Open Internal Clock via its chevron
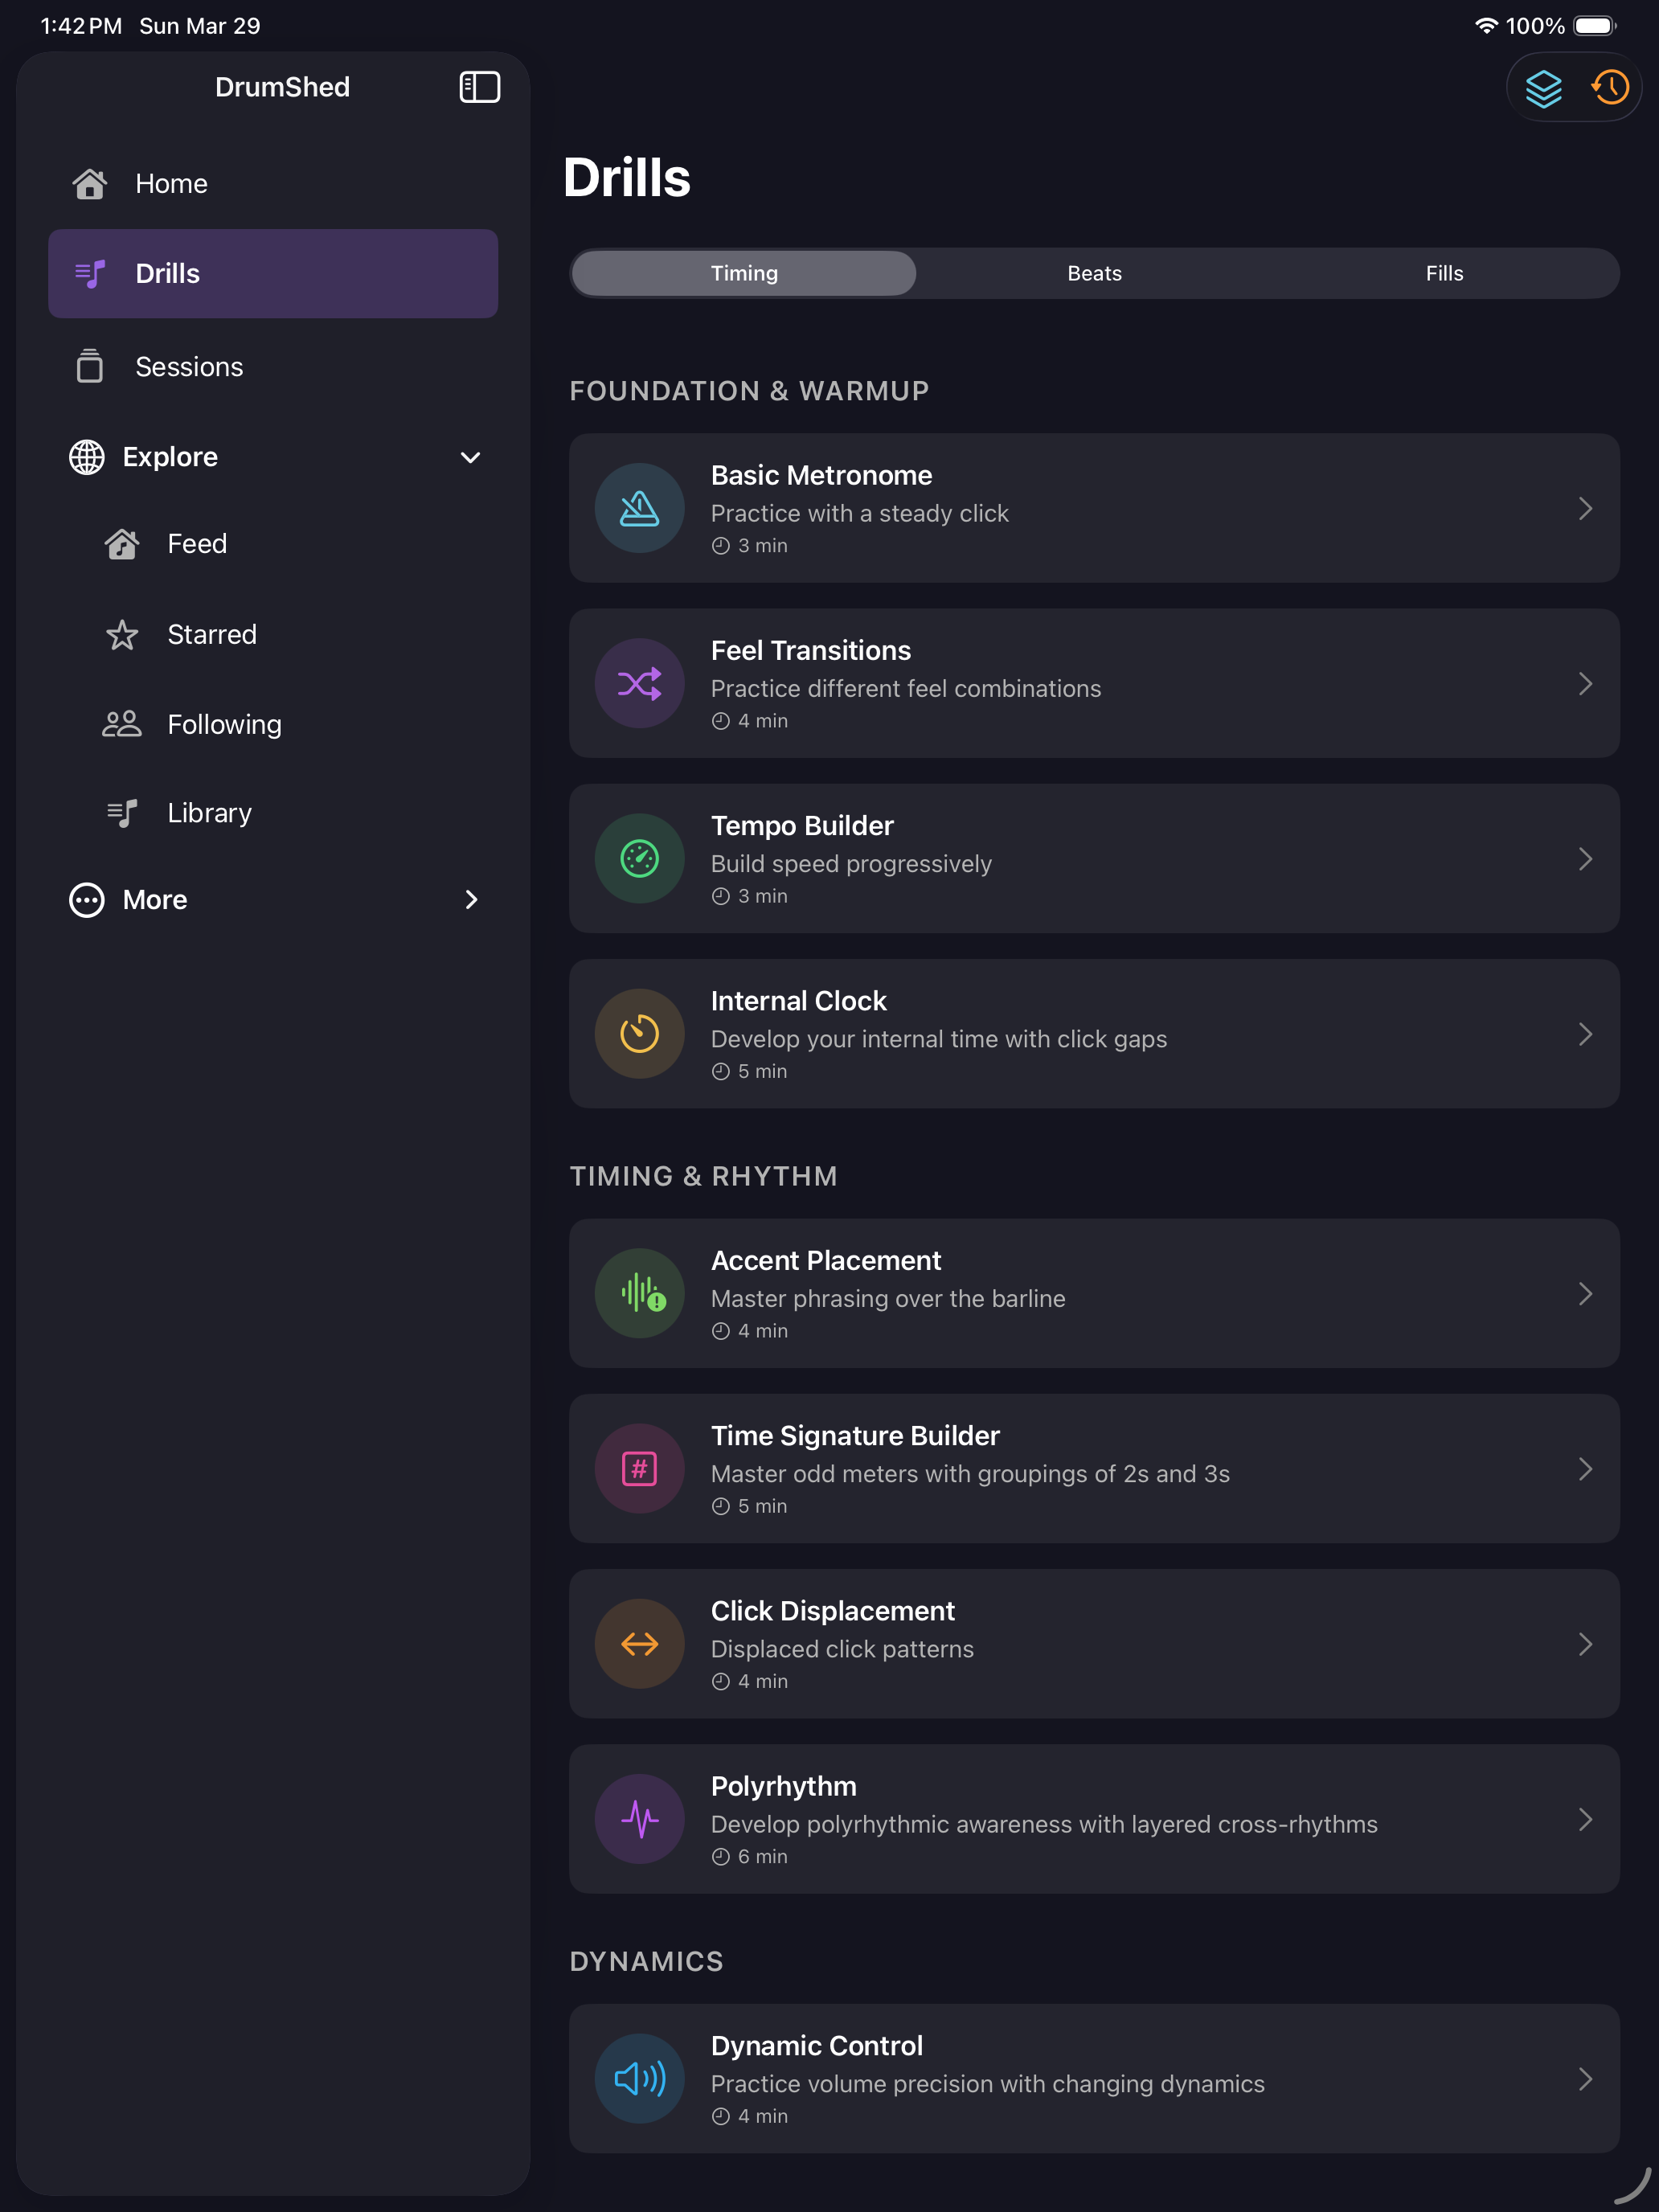Image resolution: width=1659 pixels, height=2212 pixels. (1585, 1034)
